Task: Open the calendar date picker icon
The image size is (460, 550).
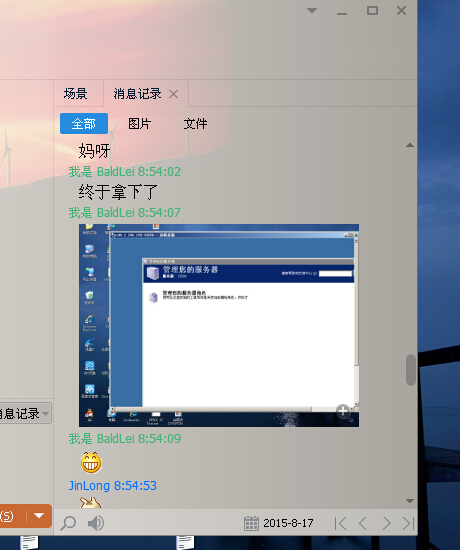Action: pyautogui.click(x=251, y=523)
